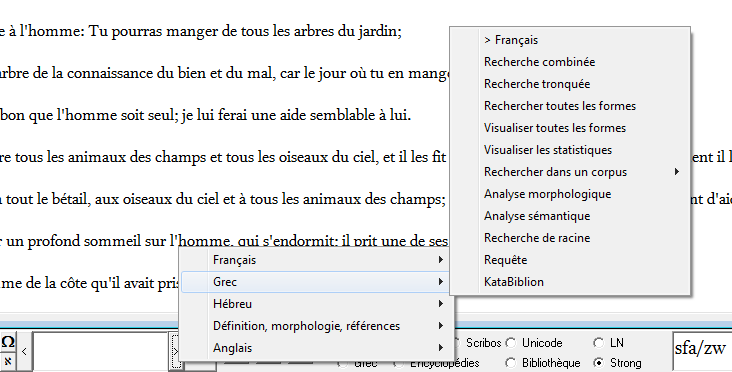Choose Recherche tronquée
The height and width of the screenshot is (372, 732).
pos(570,84)
